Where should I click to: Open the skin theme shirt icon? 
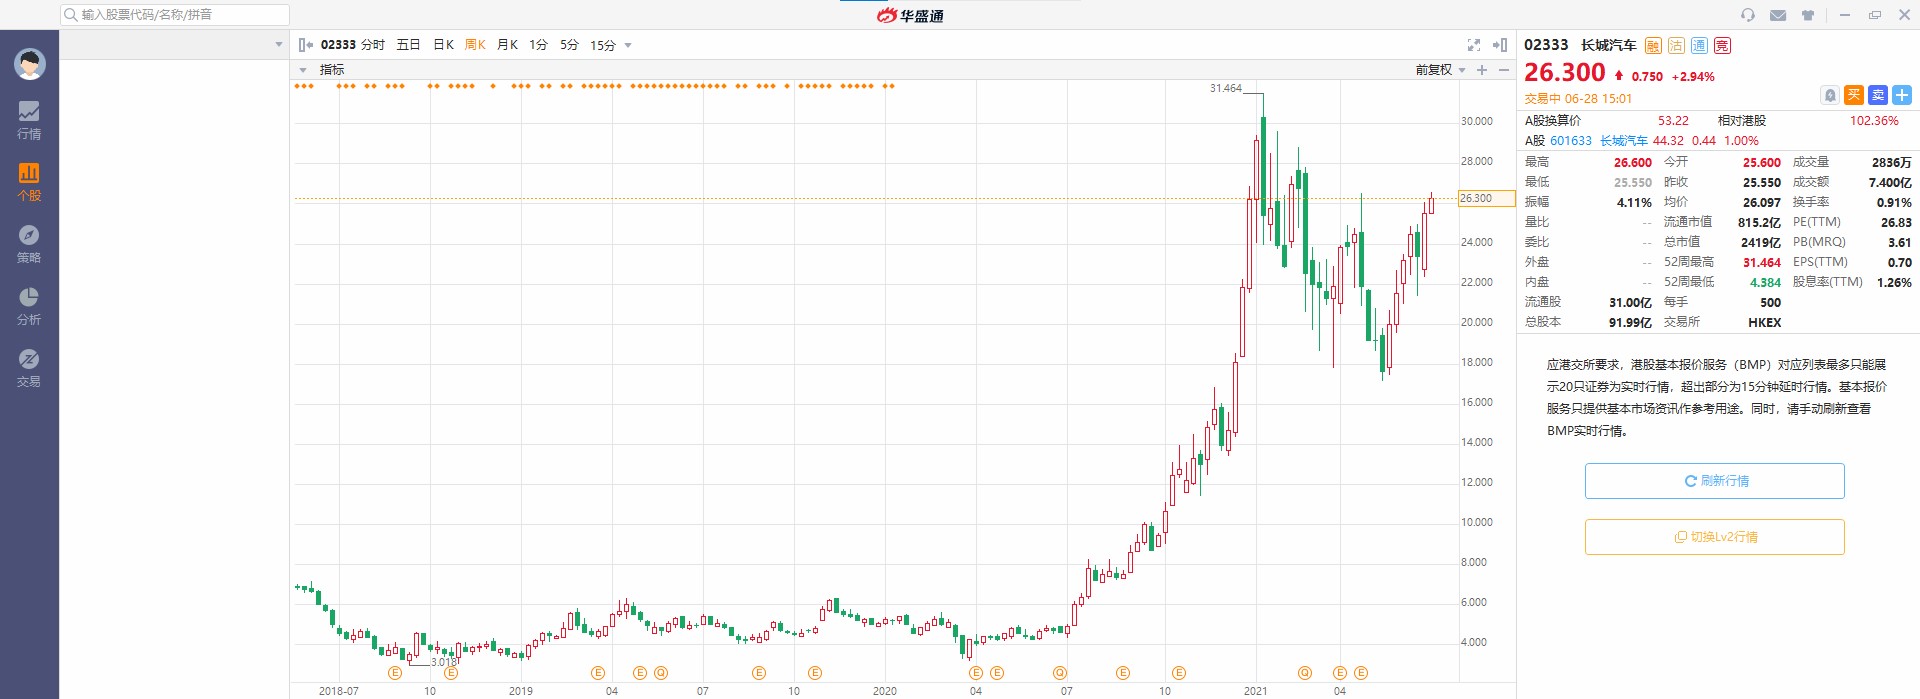(x=1808, y=15)
